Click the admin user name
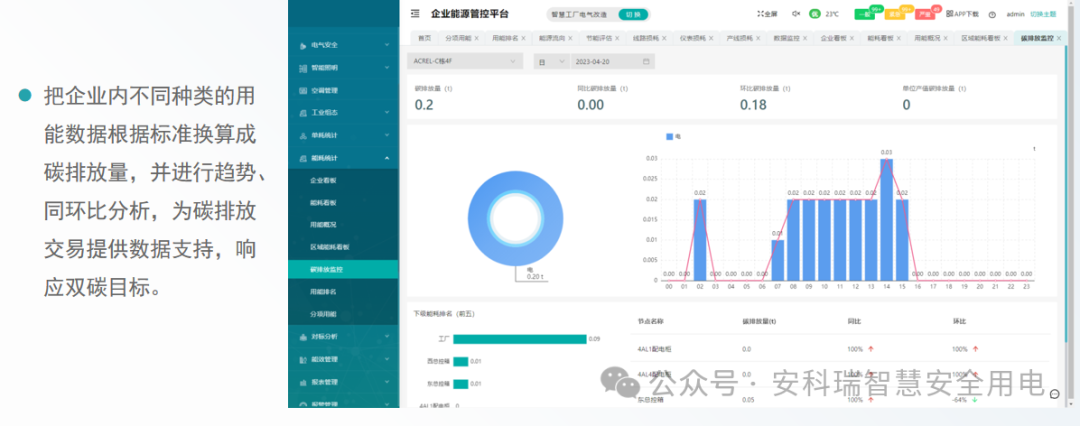The height and width of the screenshot is (426, 1080). [x=1016, y=14]
